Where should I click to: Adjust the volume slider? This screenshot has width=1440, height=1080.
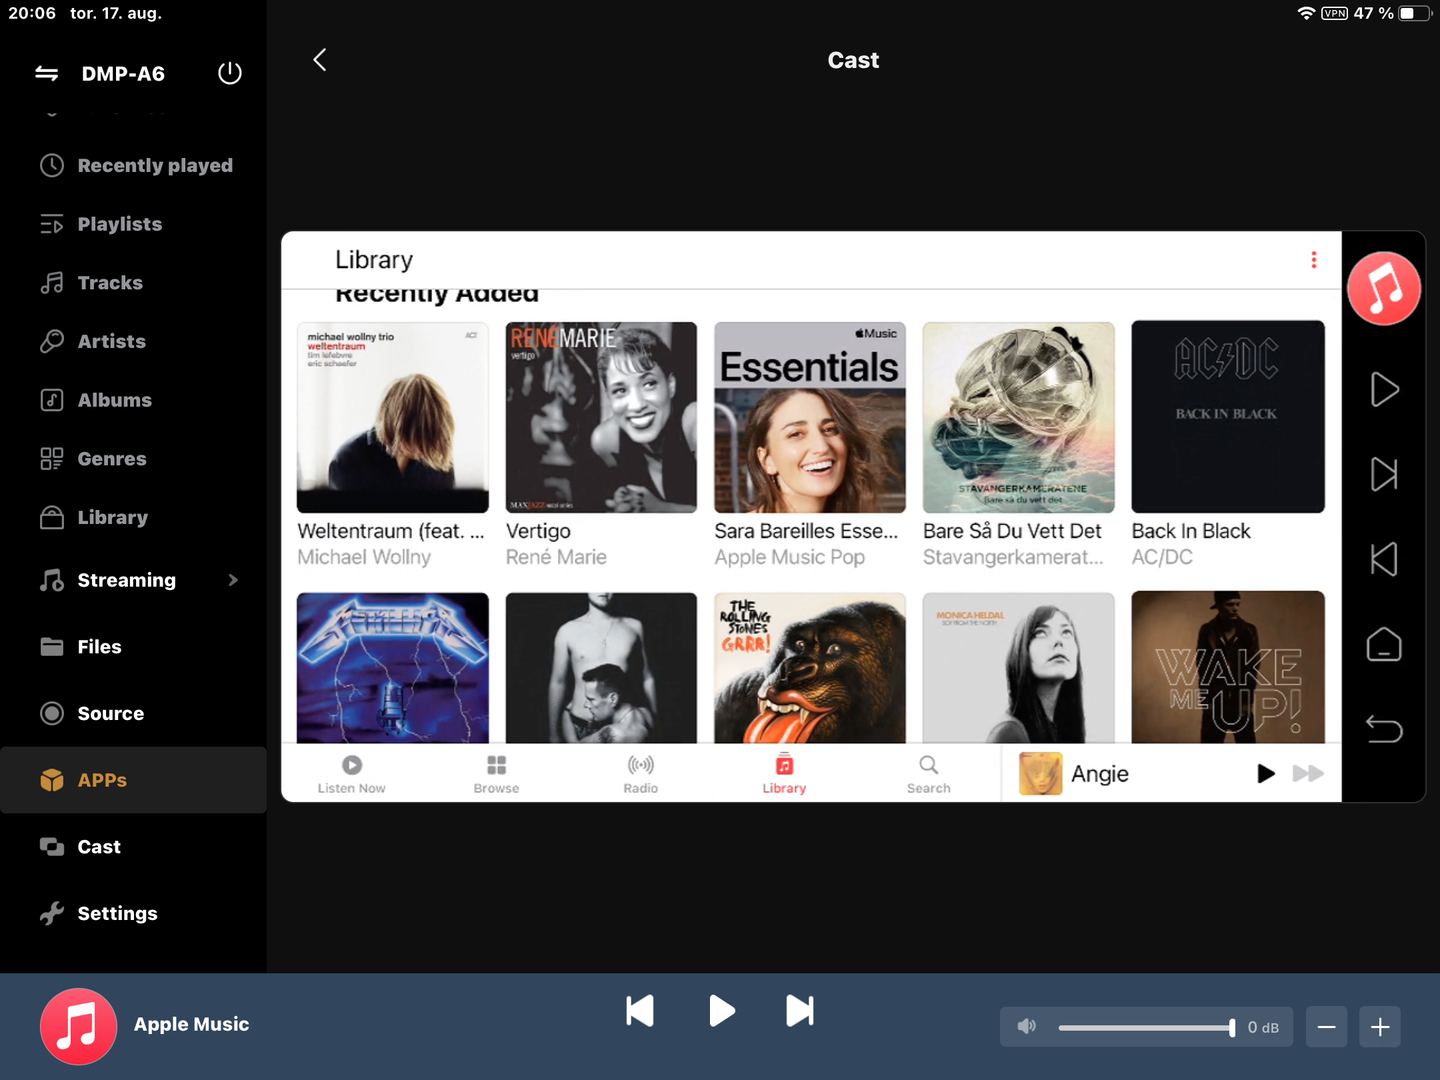tap(1147, 1027)
